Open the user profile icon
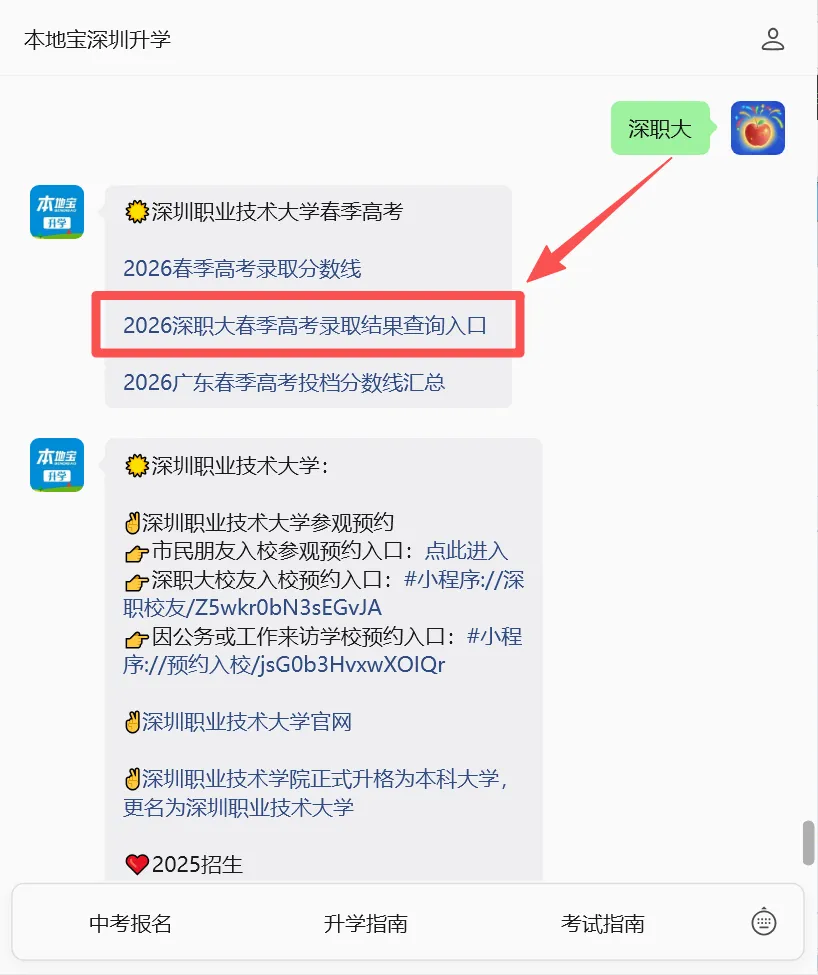 point(773,39)
